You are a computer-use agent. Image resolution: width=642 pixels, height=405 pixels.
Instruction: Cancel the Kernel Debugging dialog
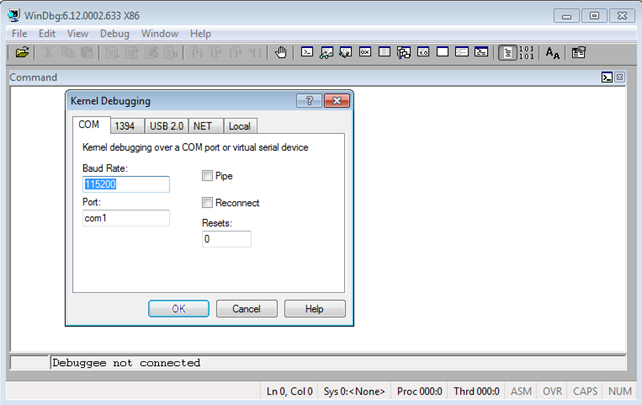[246, 309]
